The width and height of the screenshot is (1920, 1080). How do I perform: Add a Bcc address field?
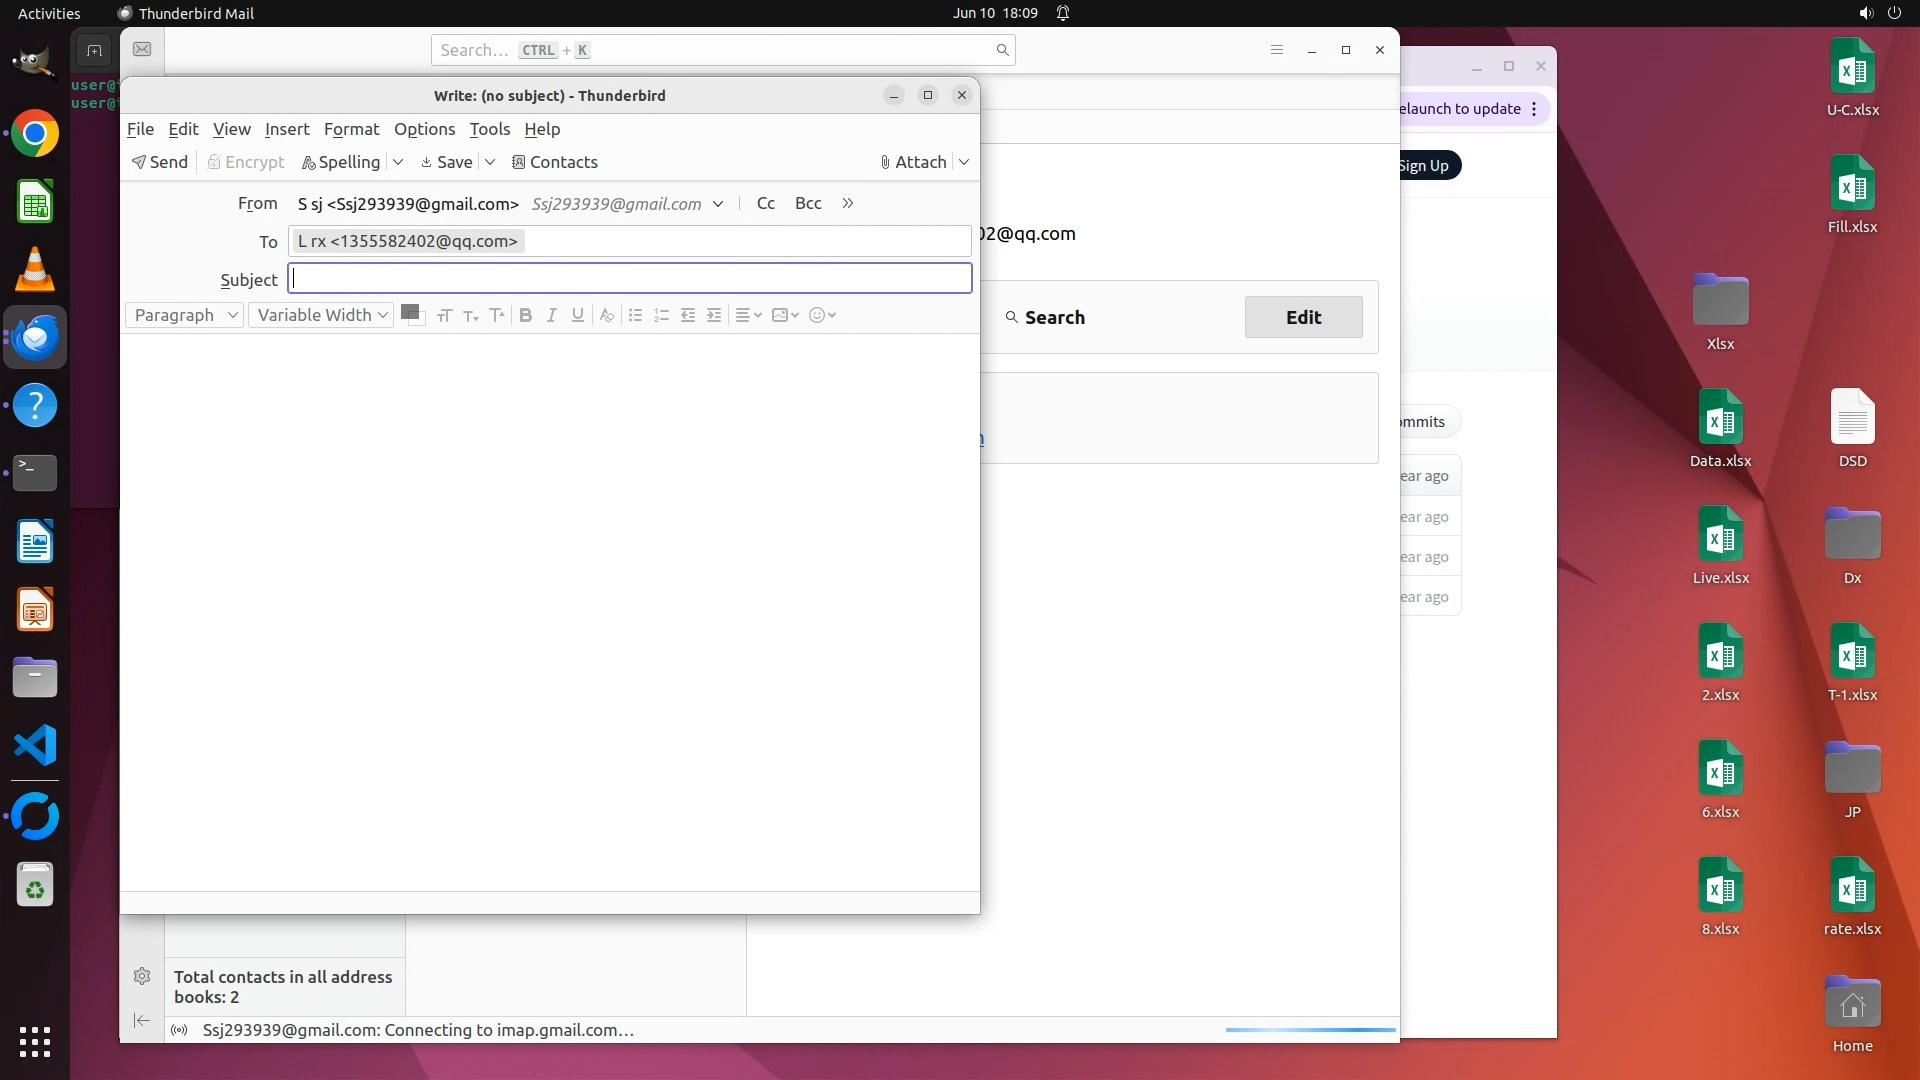808,203
